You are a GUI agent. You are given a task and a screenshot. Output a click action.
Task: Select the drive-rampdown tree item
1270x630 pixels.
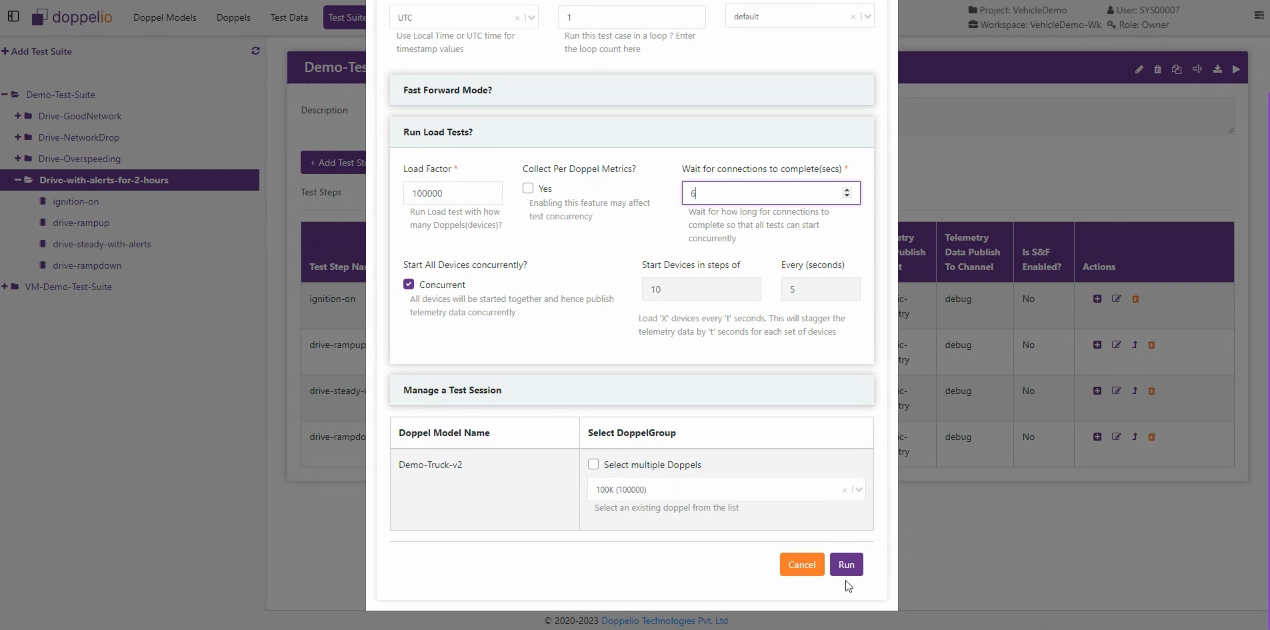point(86,265)
